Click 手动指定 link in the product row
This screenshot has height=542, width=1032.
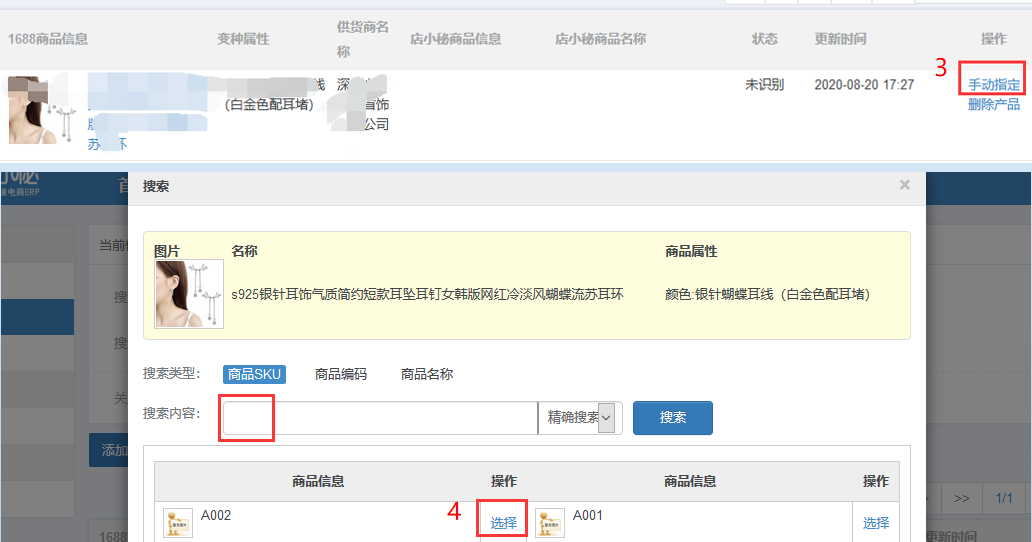pyautogui.click(x=993, y=85)
